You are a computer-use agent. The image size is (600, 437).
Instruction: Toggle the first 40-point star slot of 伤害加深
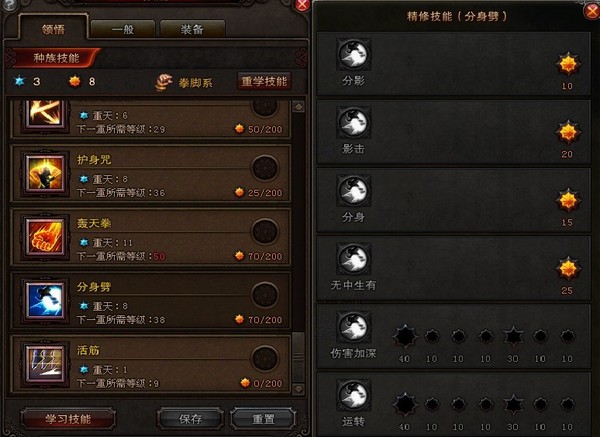(x=404, y=336)
